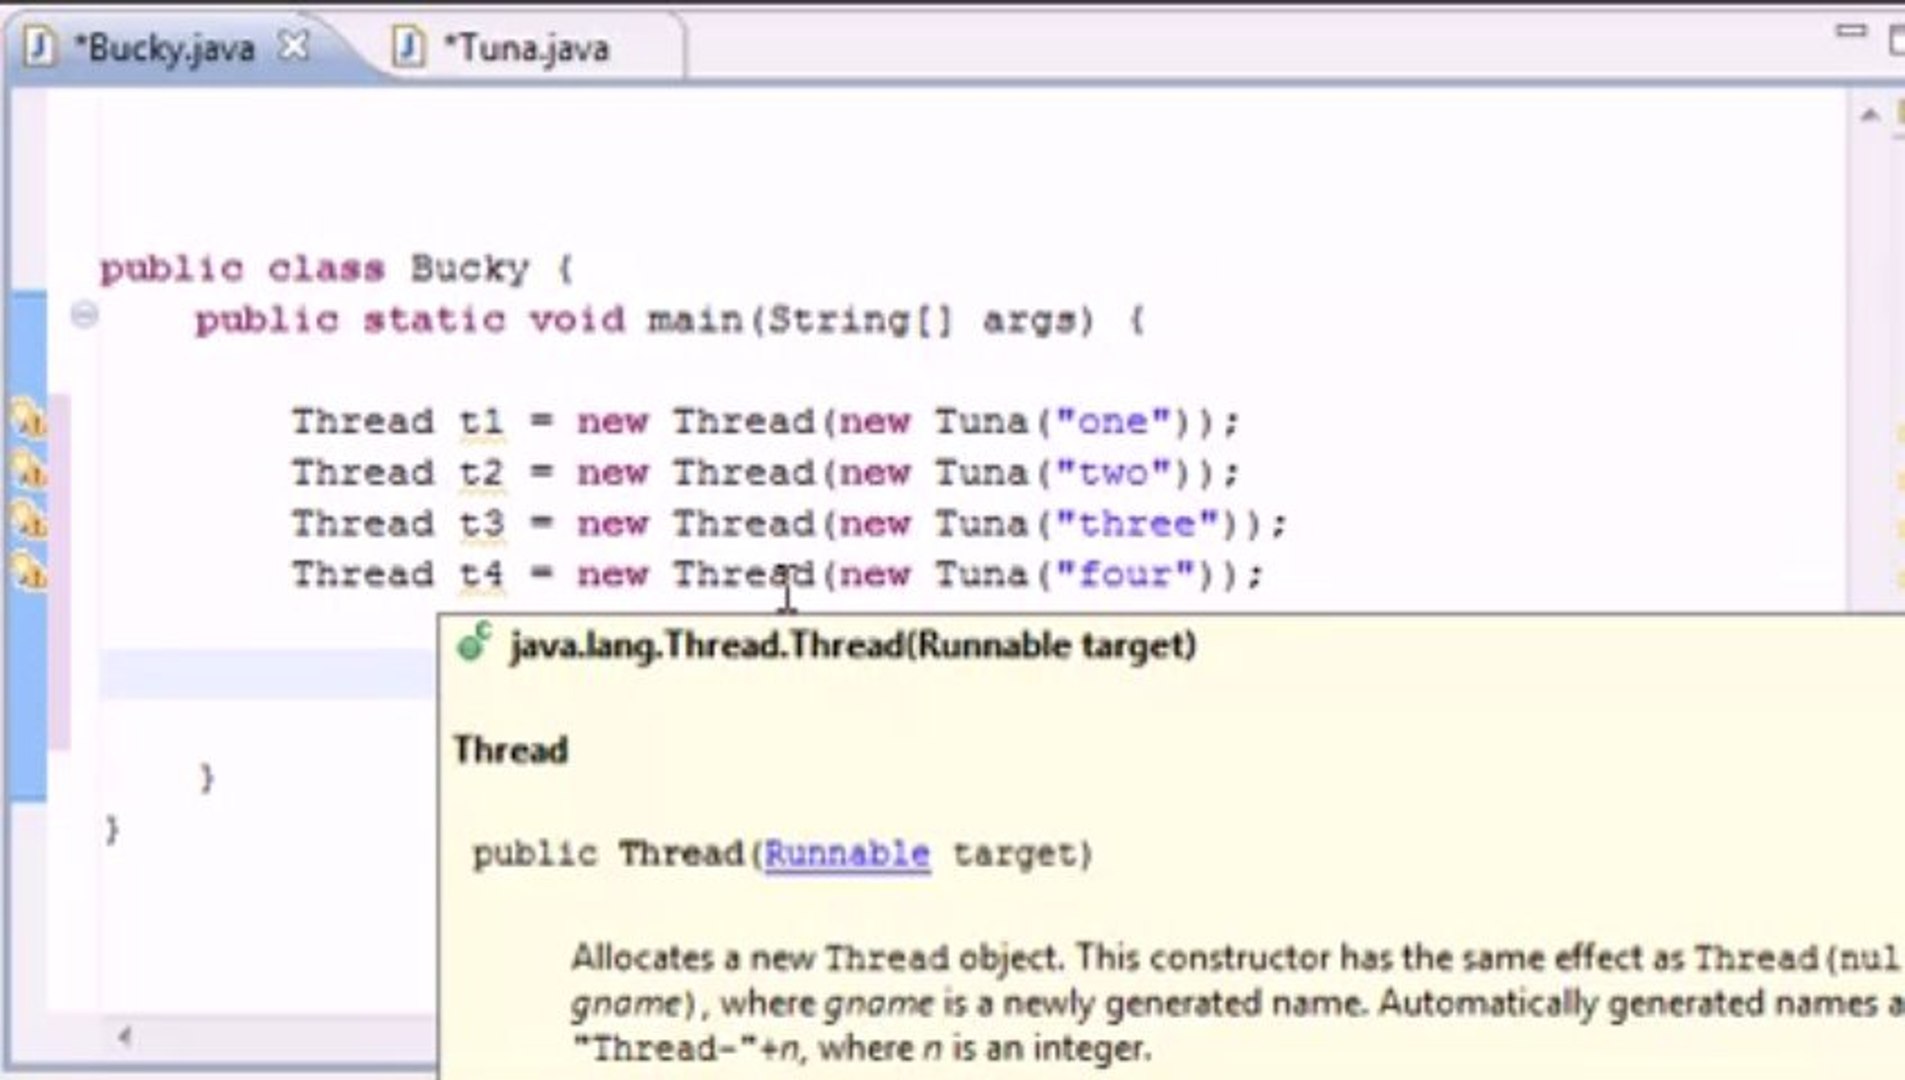
Task: Click the string literal "two"
Action: (x=1113, y=472)
